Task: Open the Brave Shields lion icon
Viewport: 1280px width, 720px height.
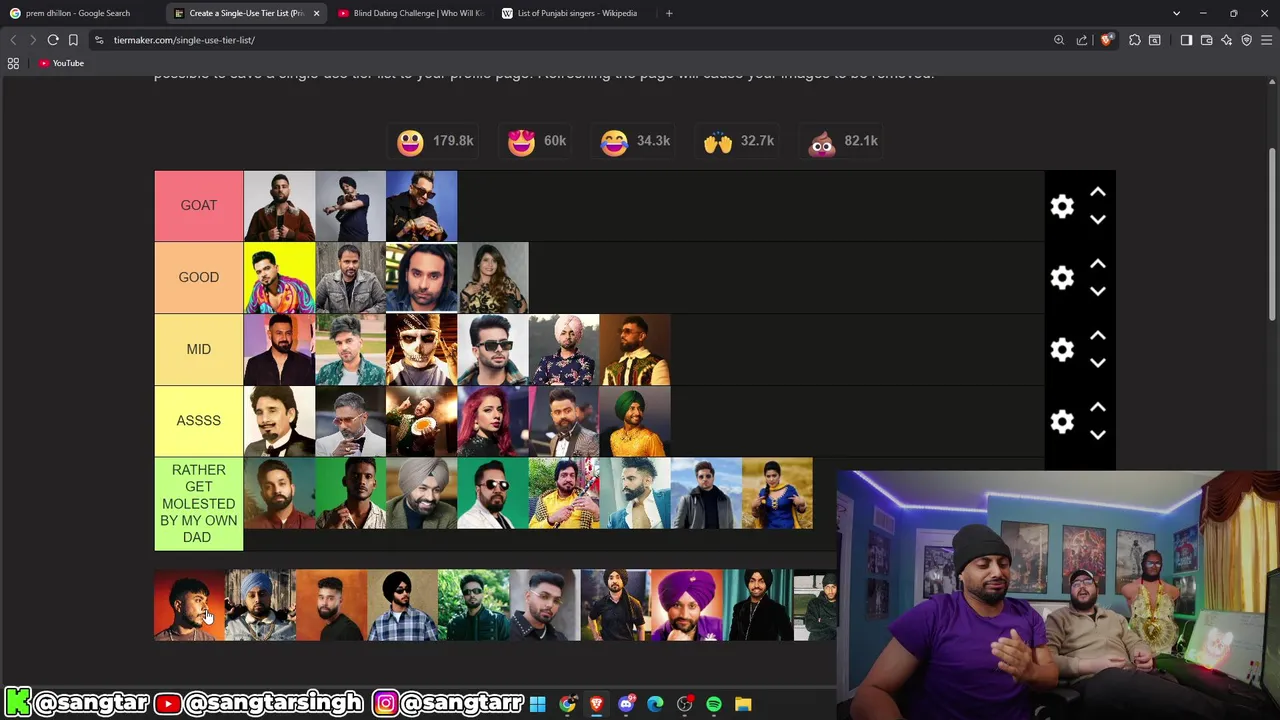Action: point(1107,40)
